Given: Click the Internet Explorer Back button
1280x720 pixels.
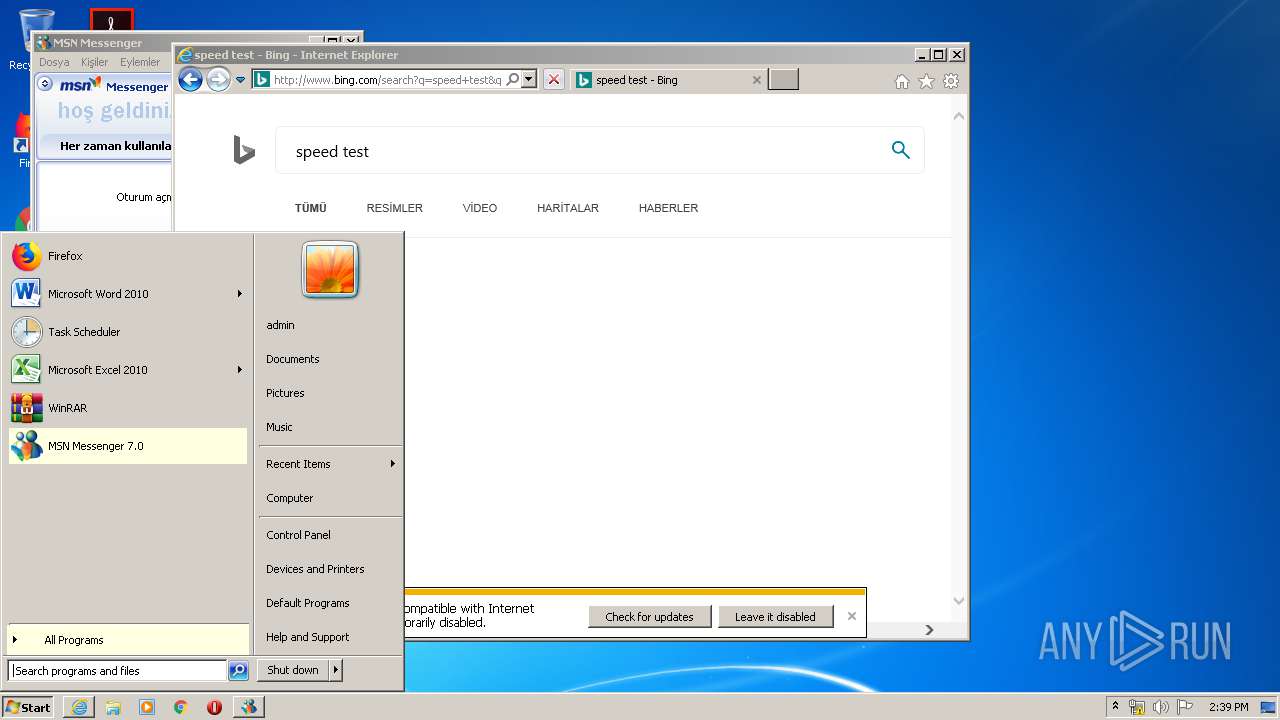Looking at the screenshot, I should tap(190, 80).
